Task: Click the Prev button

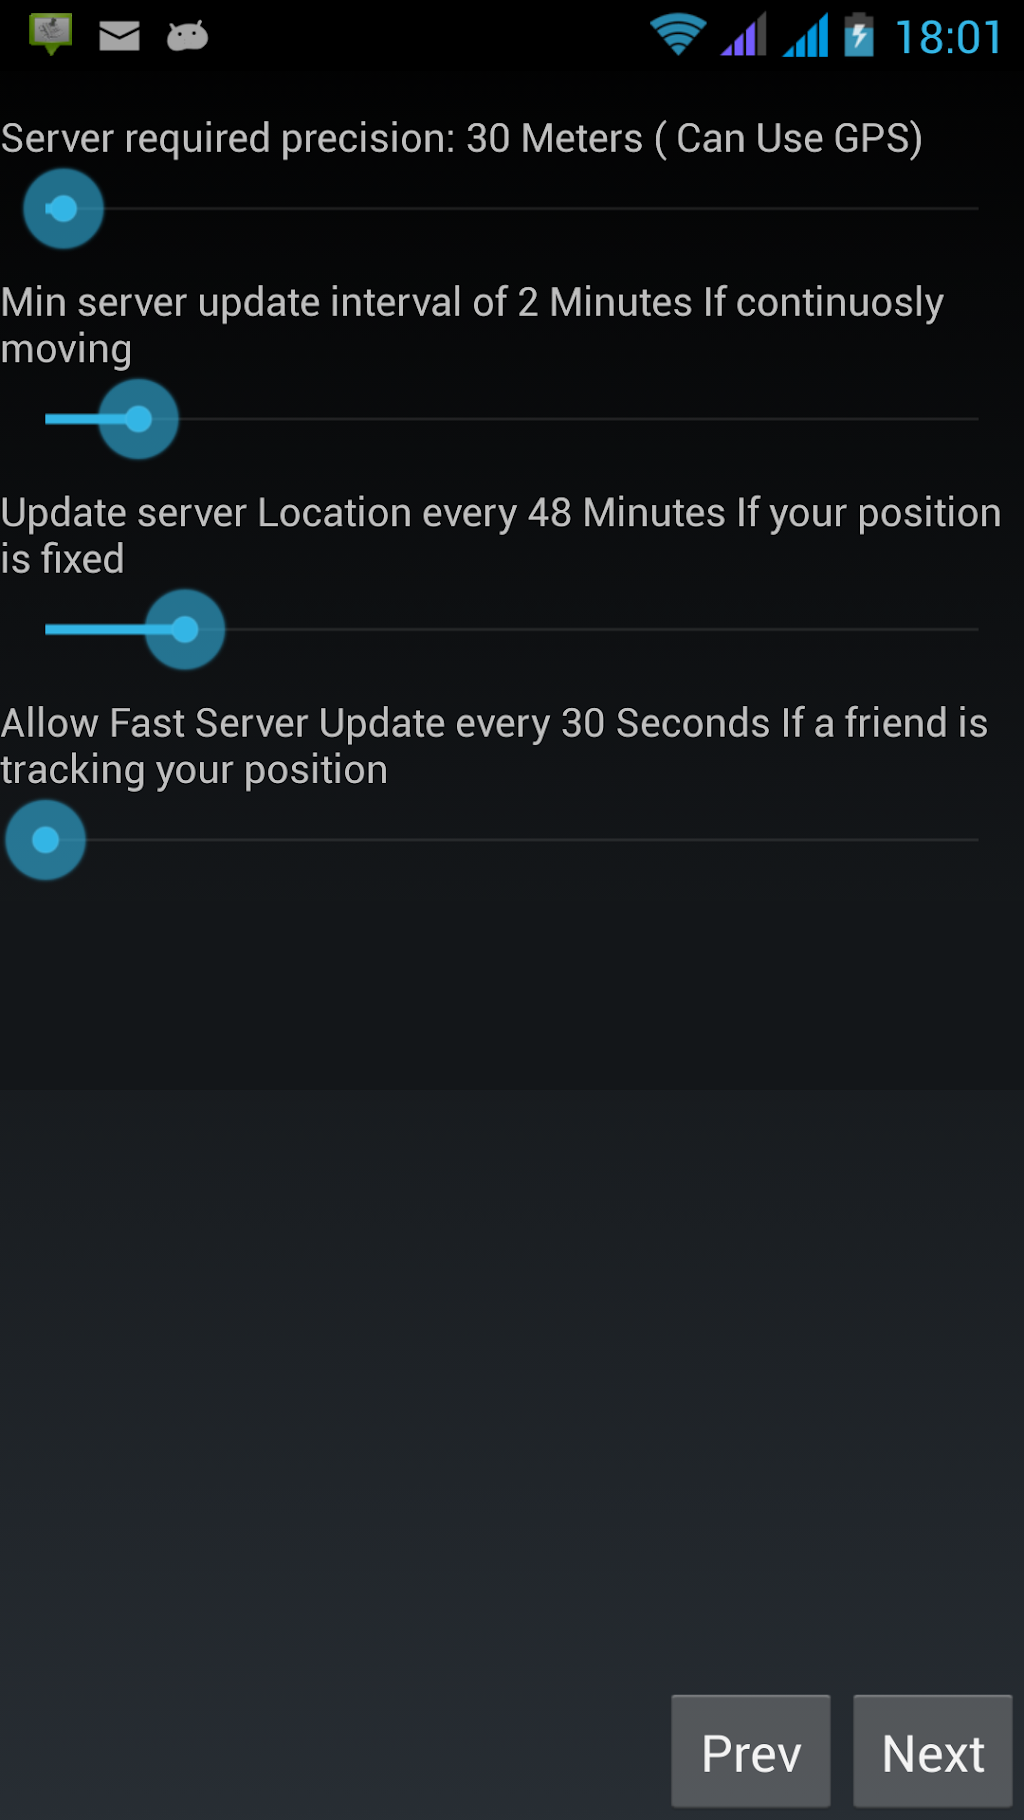Action: point(751,1751)
